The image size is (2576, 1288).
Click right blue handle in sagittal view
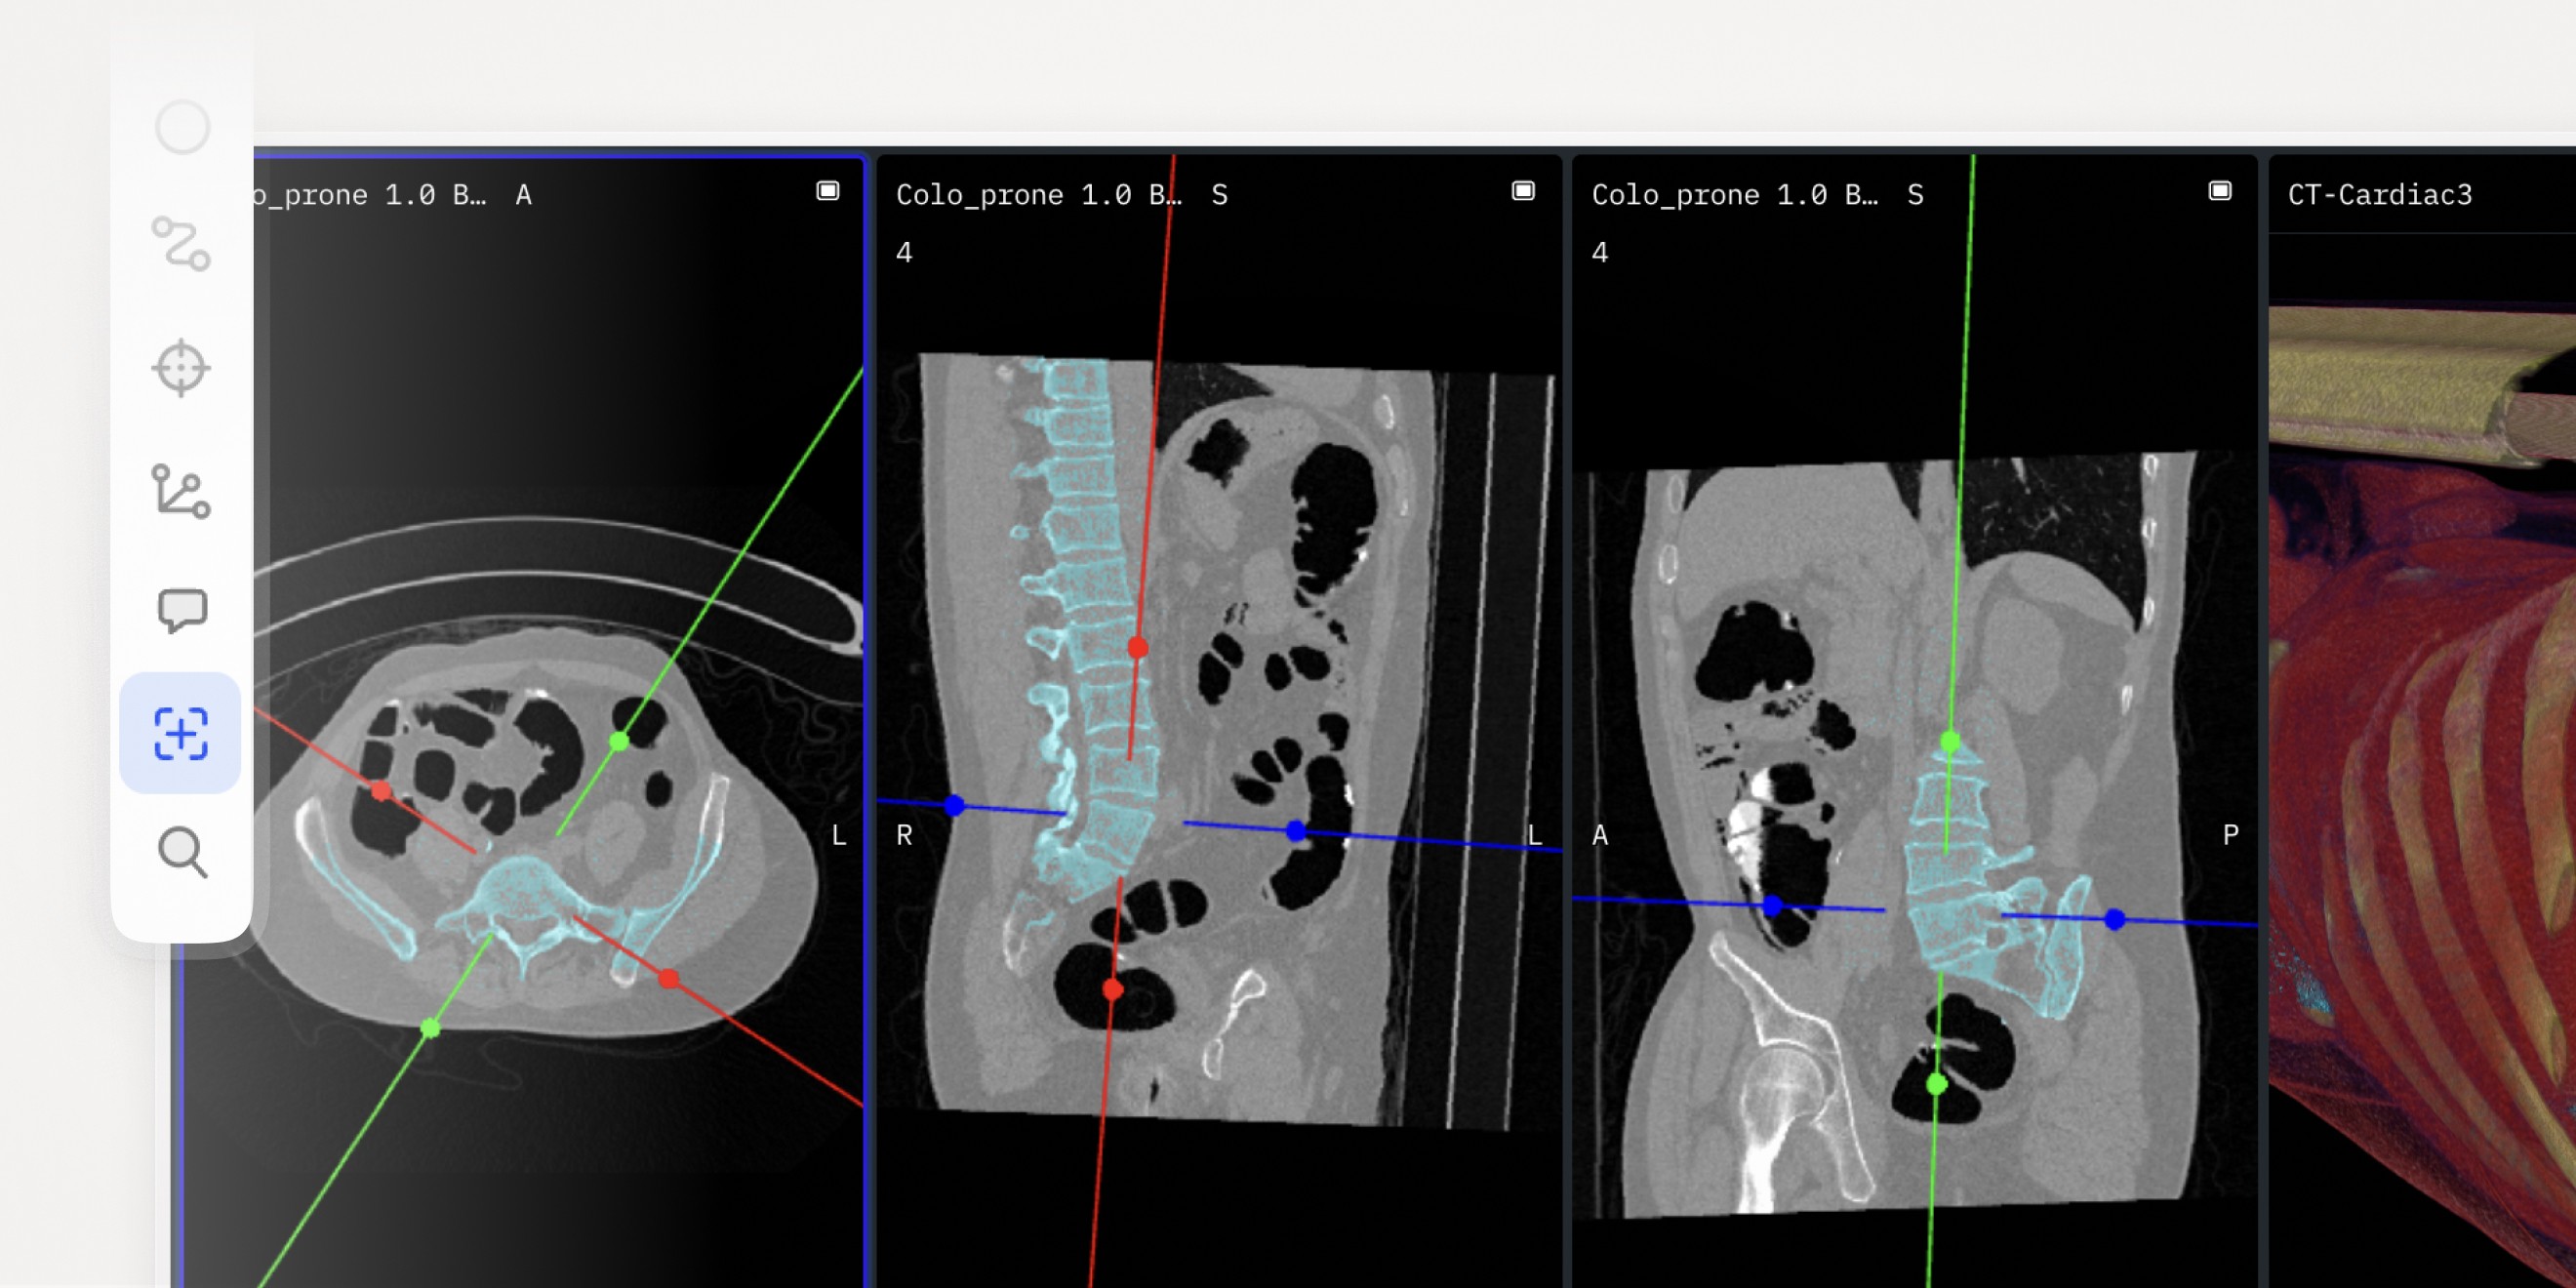2114,919
